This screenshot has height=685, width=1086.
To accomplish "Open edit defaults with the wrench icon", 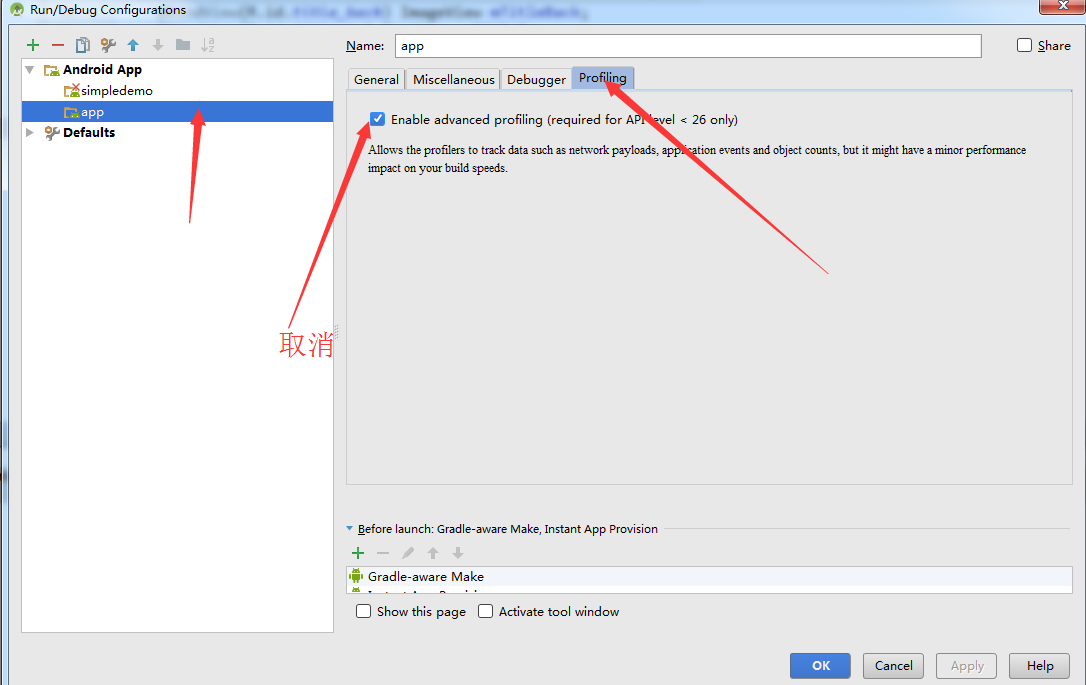I will (107, 44).
